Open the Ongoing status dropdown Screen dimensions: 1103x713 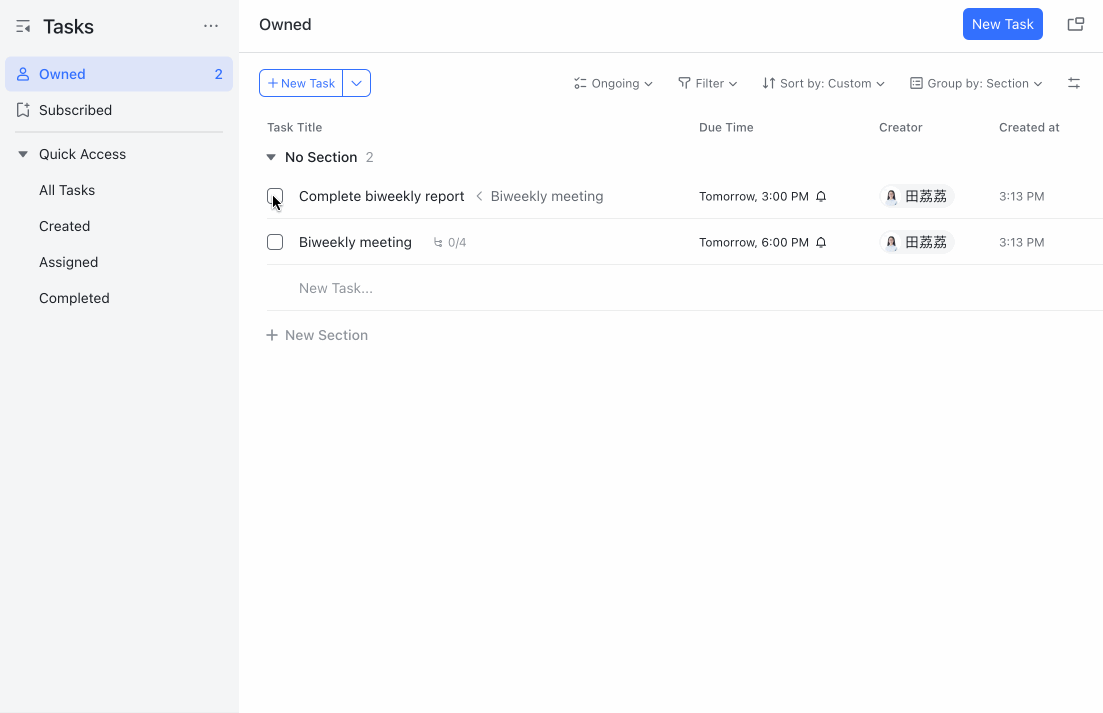(613, 83)
